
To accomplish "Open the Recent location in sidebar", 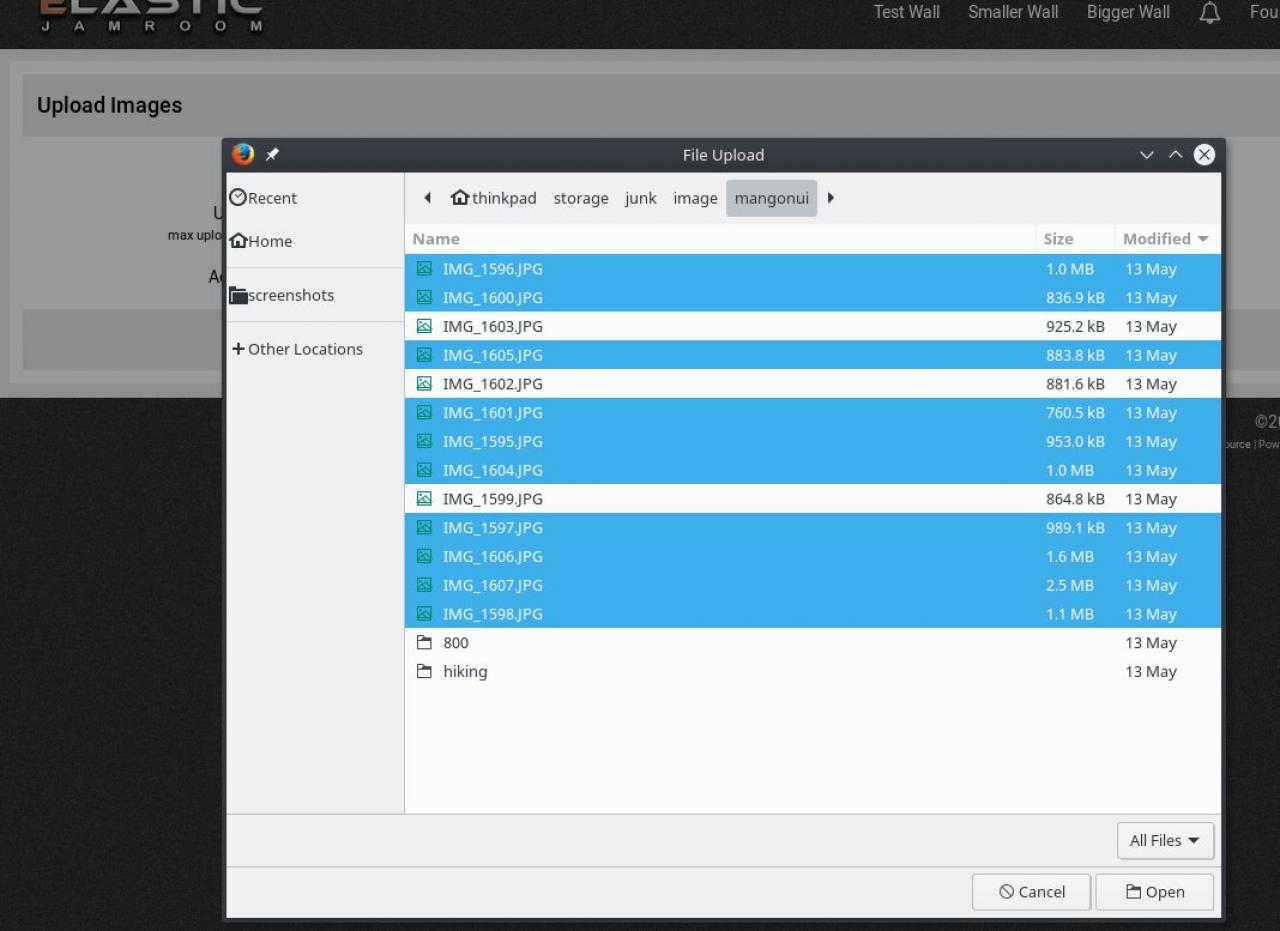I will point(264,198).
